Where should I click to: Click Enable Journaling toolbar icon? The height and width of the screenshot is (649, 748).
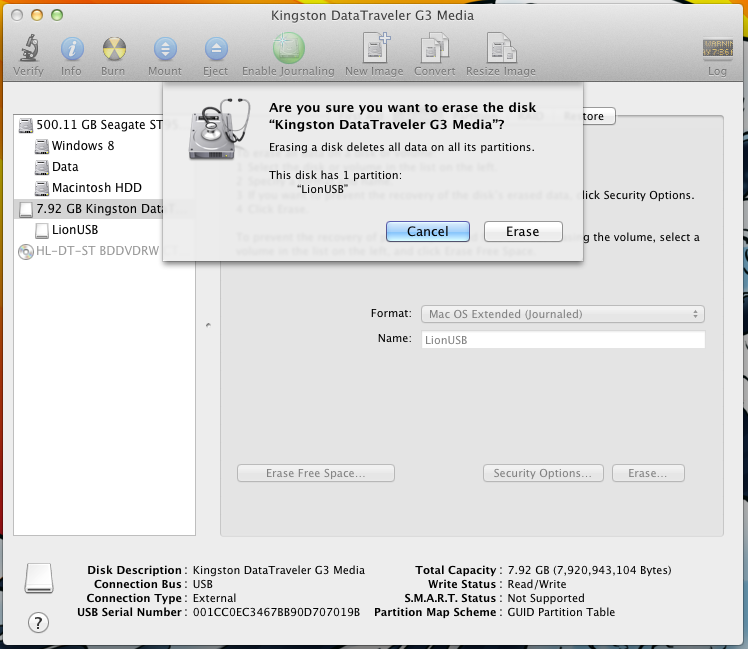[289, 48]
